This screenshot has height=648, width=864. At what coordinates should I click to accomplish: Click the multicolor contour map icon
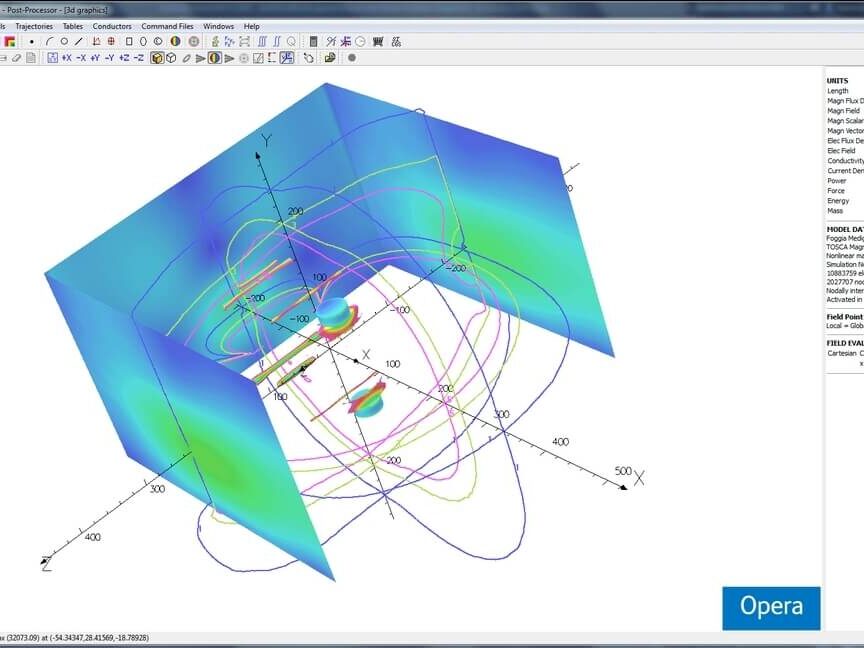(9, 42)
